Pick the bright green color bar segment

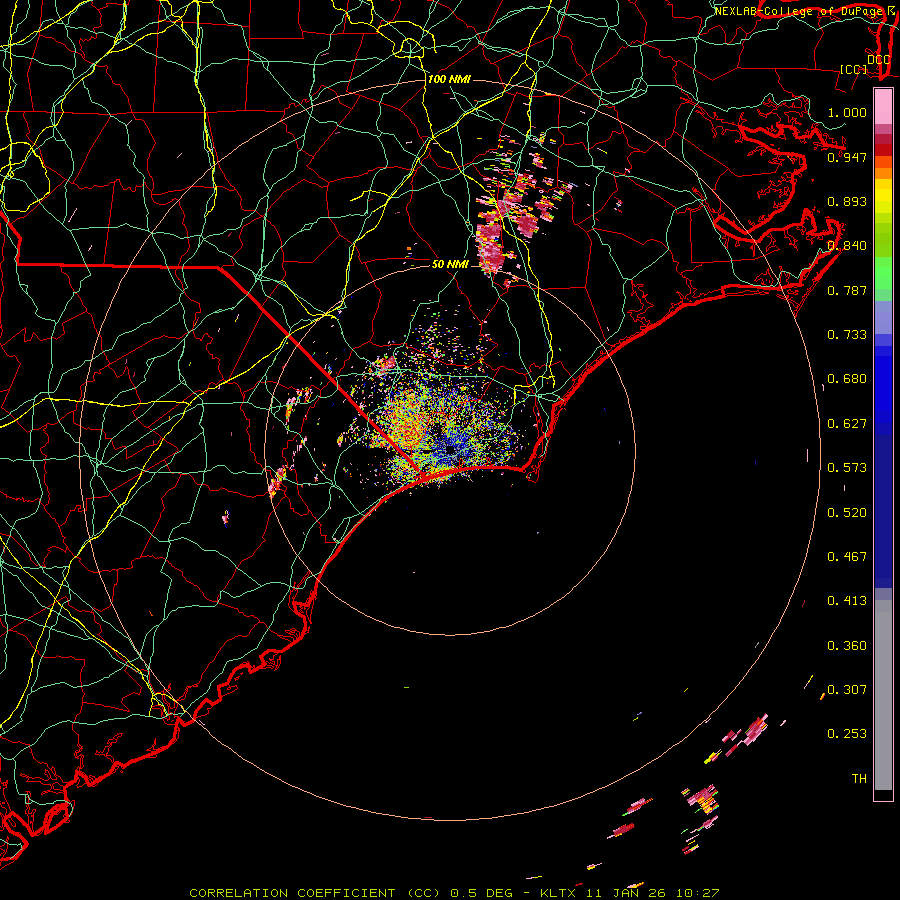pyautogui.click(x=883, y=273)
